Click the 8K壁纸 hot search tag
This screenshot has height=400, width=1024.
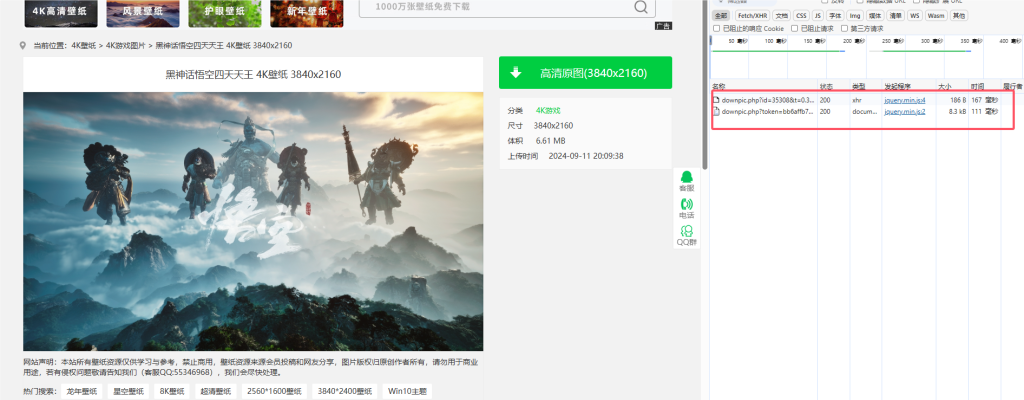tap(170, 392)
